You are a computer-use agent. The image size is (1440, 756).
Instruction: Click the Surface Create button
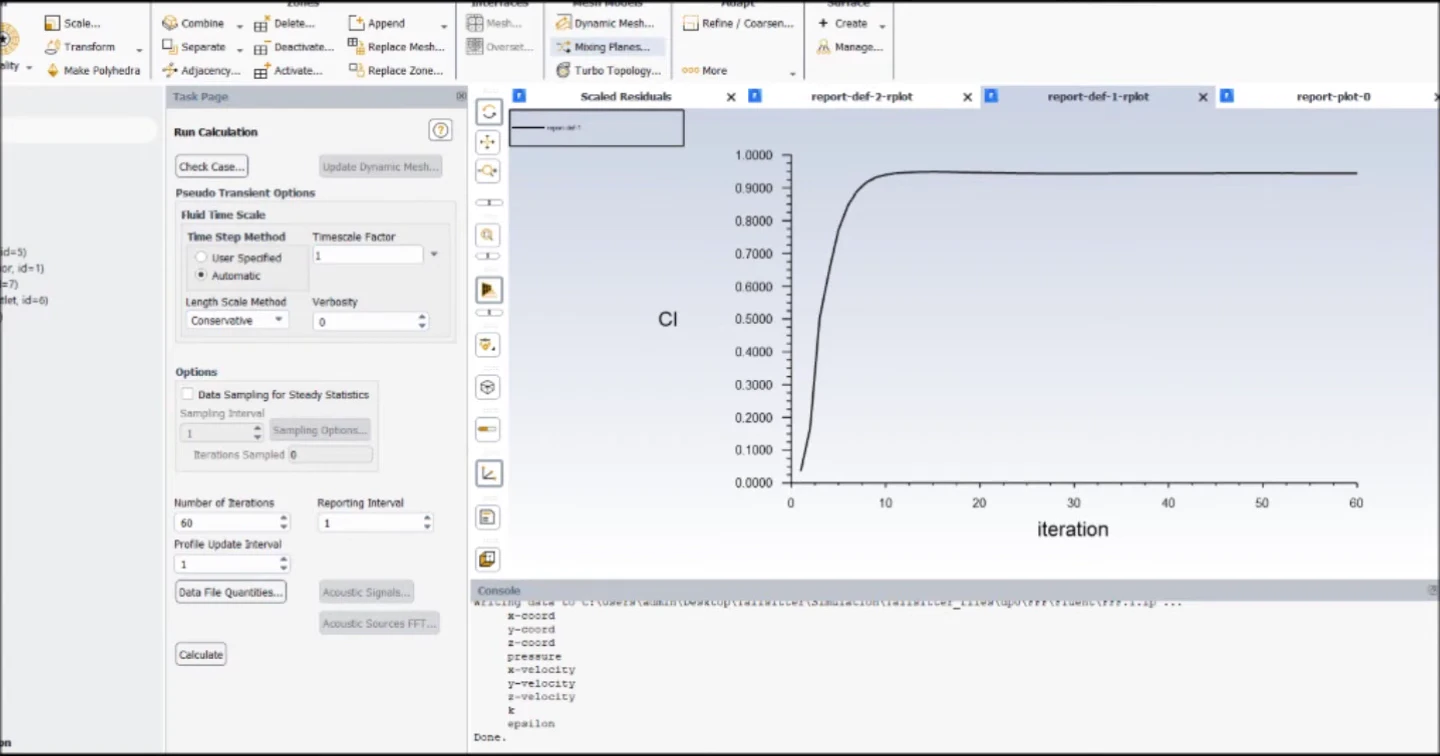[842, 23]
